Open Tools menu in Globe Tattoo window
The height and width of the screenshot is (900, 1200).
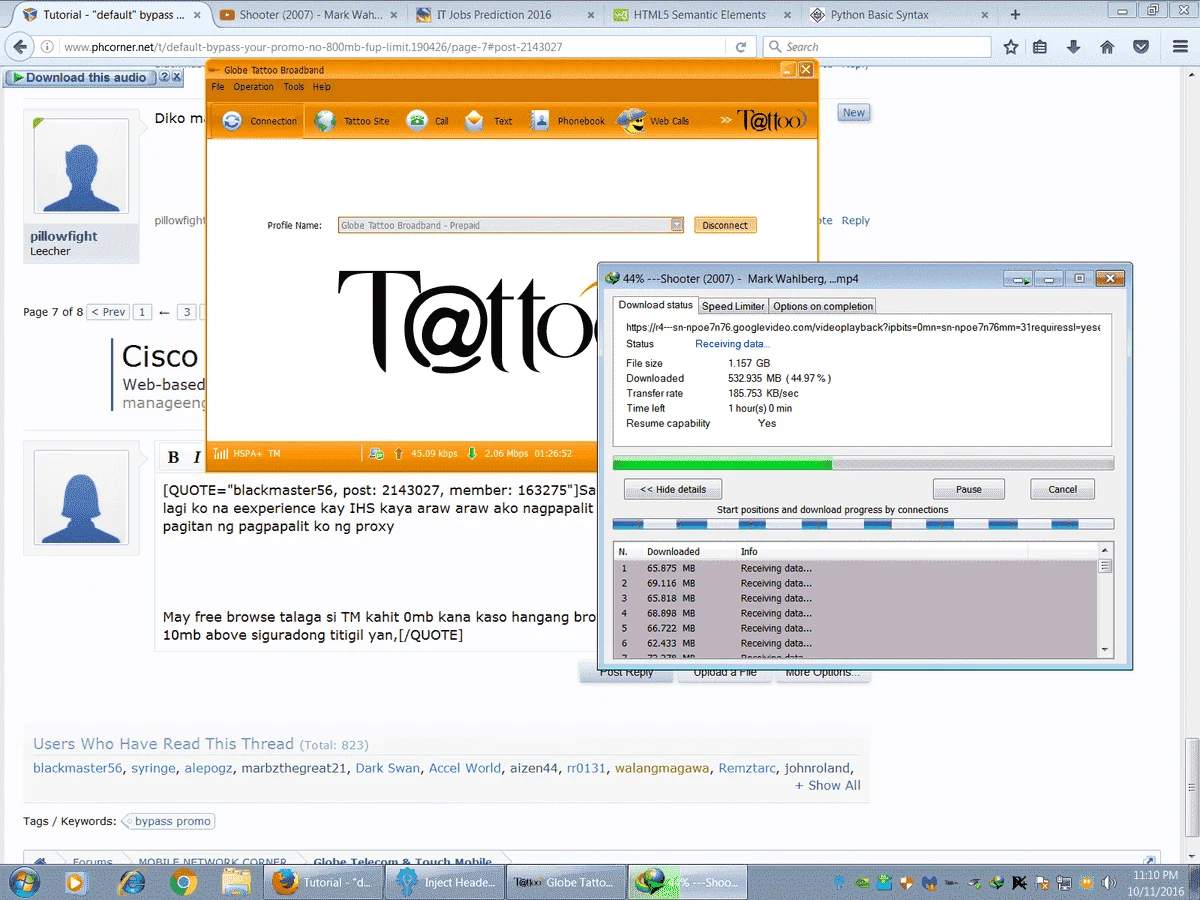tap(293, 87)
